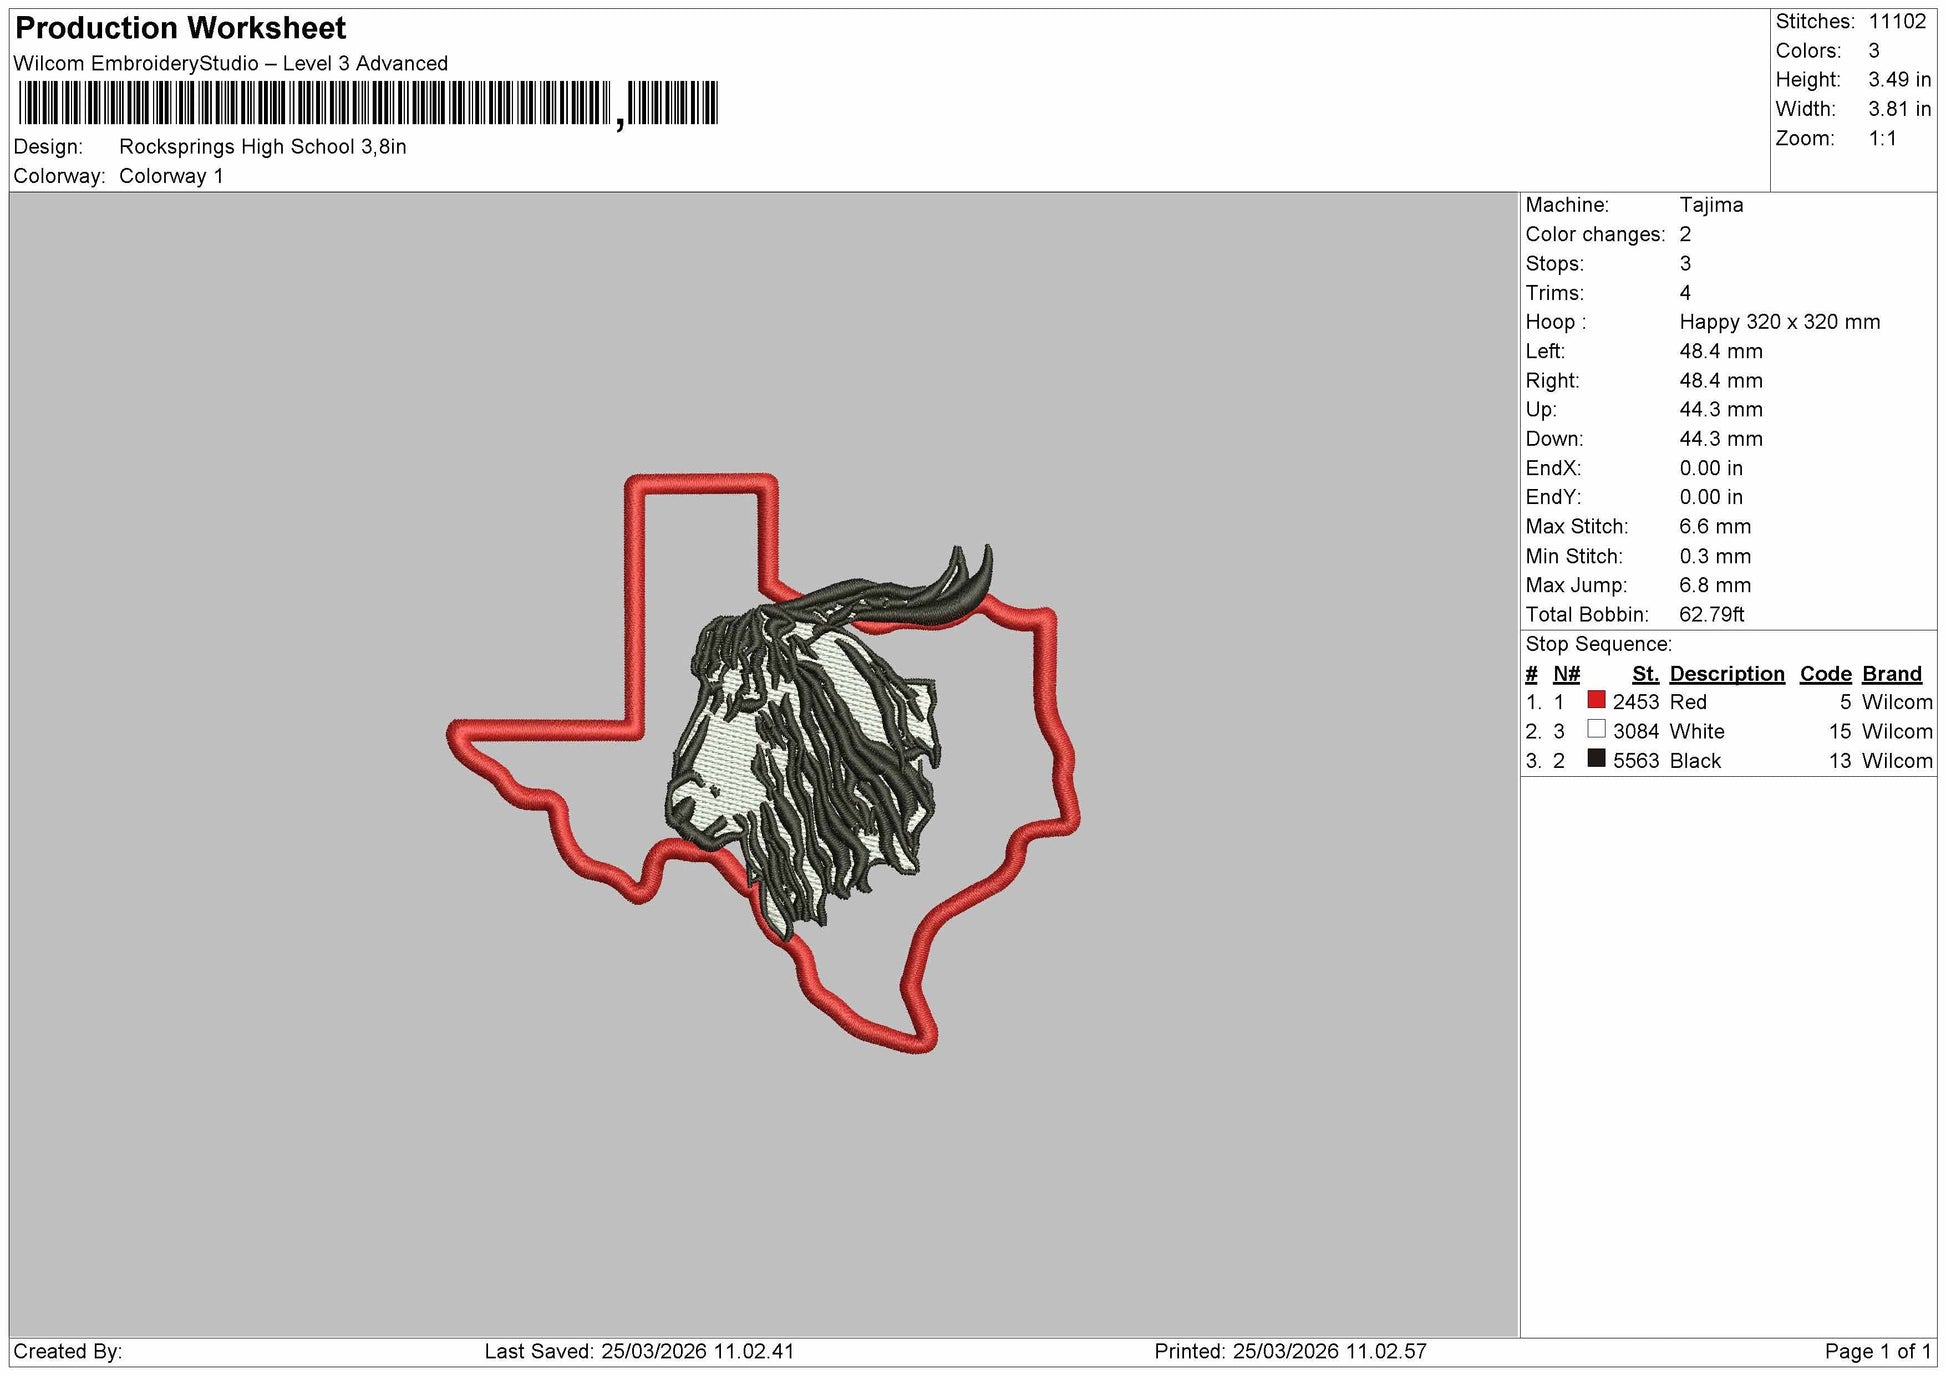
Task: Select the 5563 Black stop row
Action: point(1729,760)
